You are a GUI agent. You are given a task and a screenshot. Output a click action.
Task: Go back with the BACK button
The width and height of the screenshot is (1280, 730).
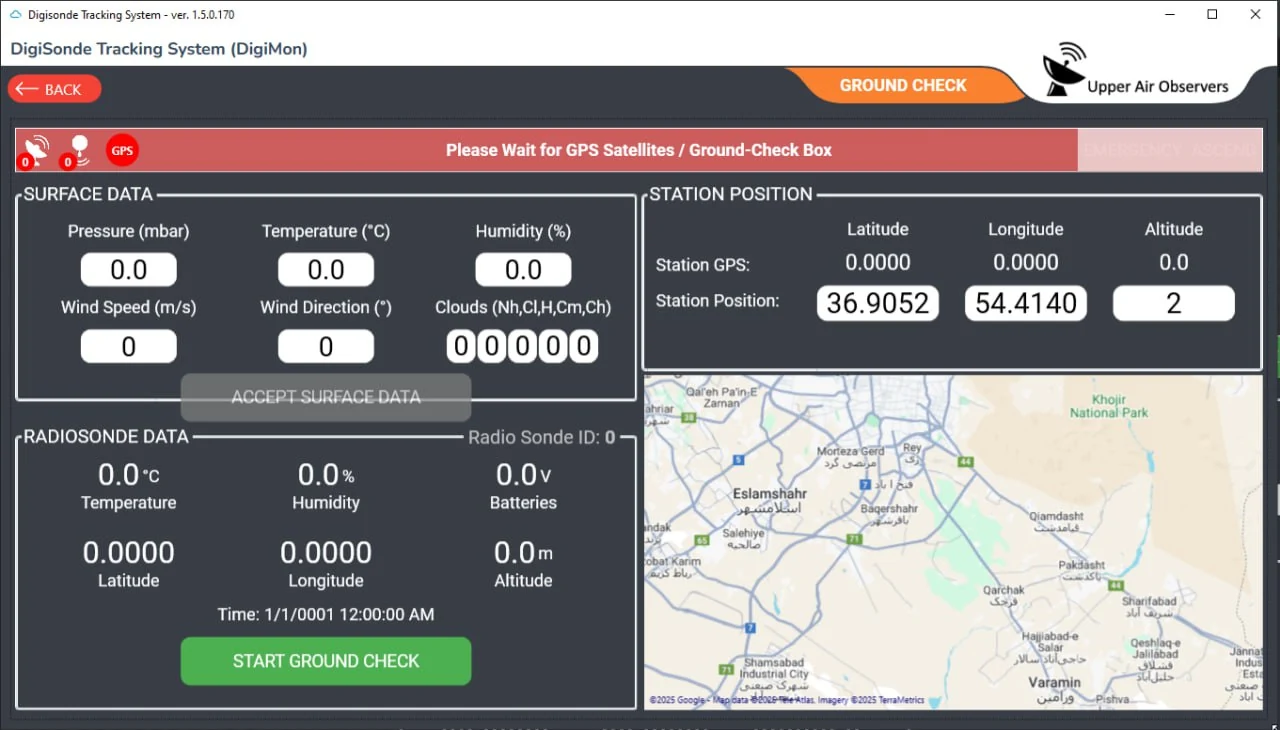54,89
